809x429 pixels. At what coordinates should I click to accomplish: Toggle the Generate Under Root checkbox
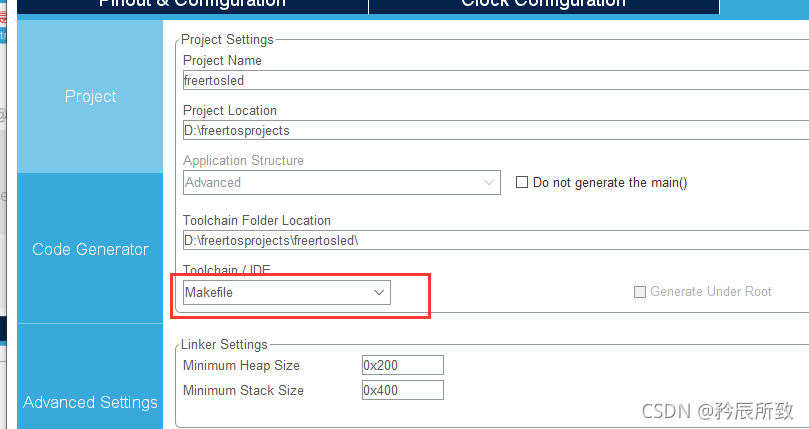pyautogui.click(x=640, y=292)
